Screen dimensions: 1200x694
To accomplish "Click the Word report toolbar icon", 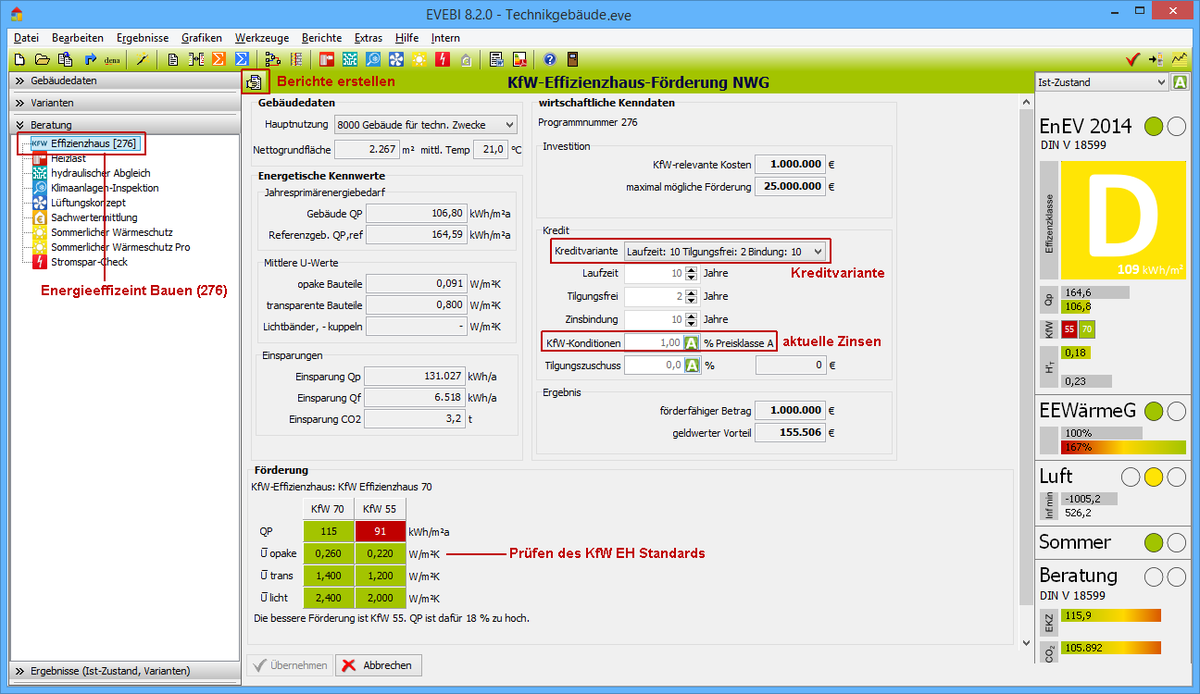I will pyautogui.click(x=497, y=59).
